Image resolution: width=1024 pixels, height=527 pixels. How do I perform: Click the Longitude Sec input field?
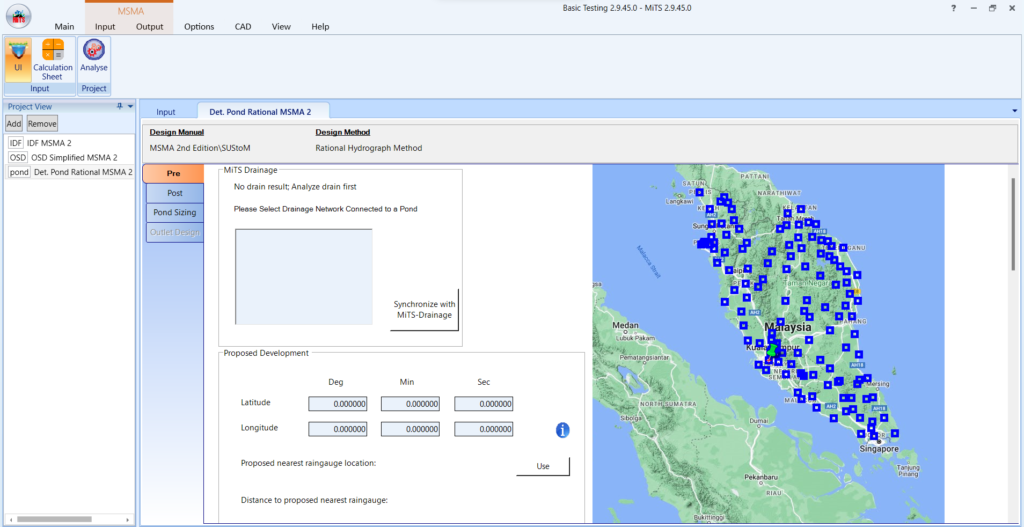pos(483,429)
